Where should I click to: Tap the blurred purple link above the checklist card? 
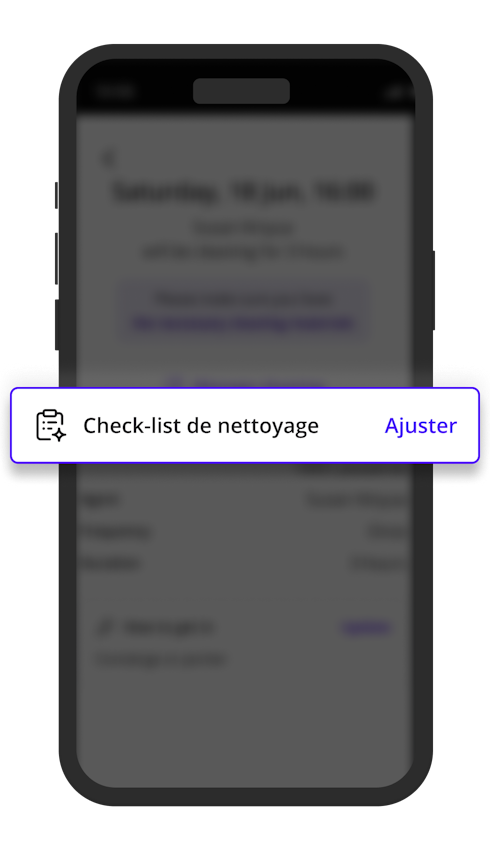tap(247, 383)
